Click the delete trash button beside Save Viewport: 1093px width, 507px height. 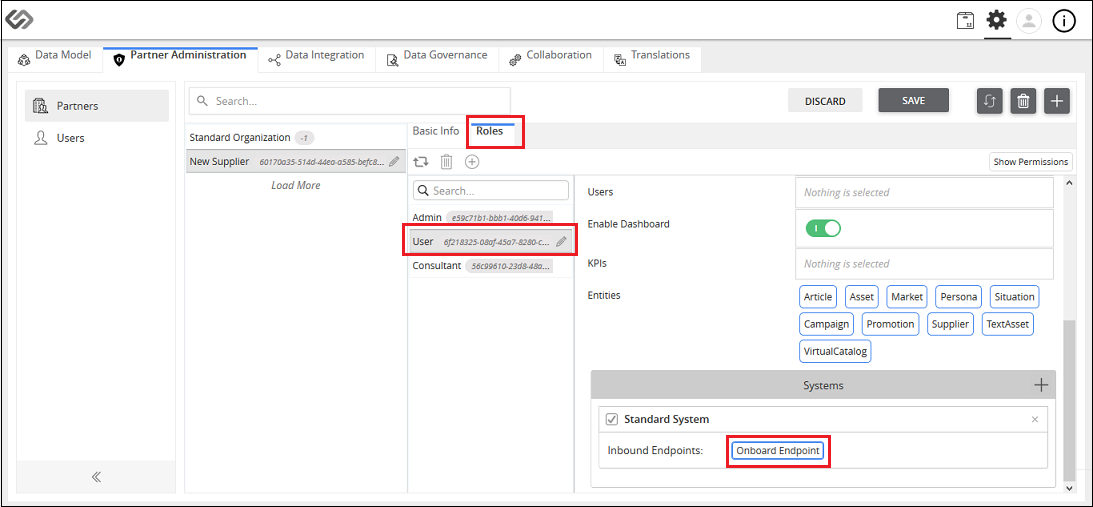click(x=1023, y=101)
